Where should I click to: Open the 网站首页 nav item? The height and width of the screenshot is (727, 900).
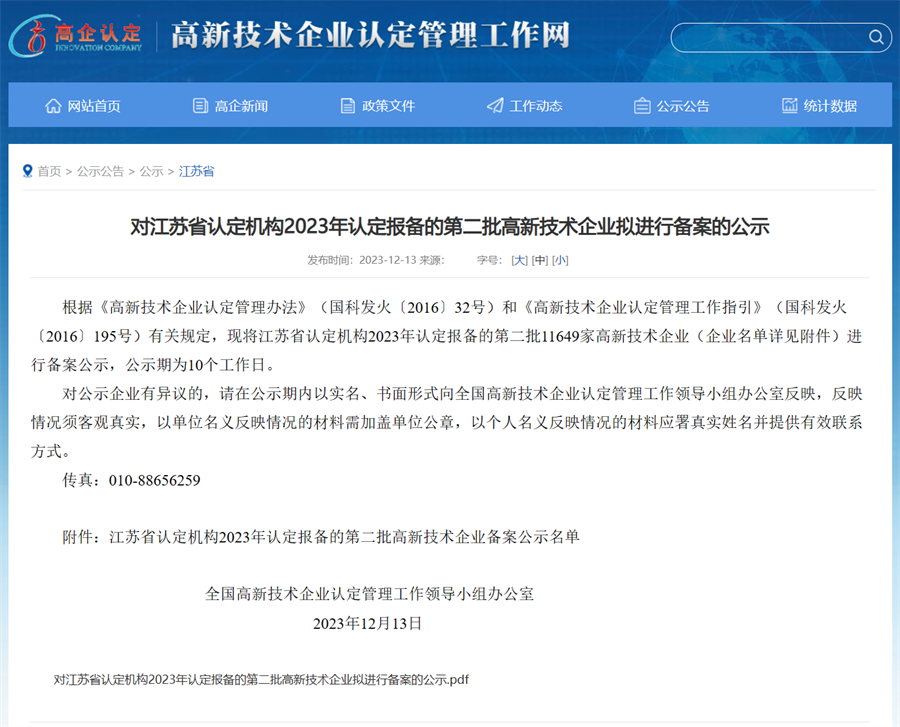coord(94,106)
